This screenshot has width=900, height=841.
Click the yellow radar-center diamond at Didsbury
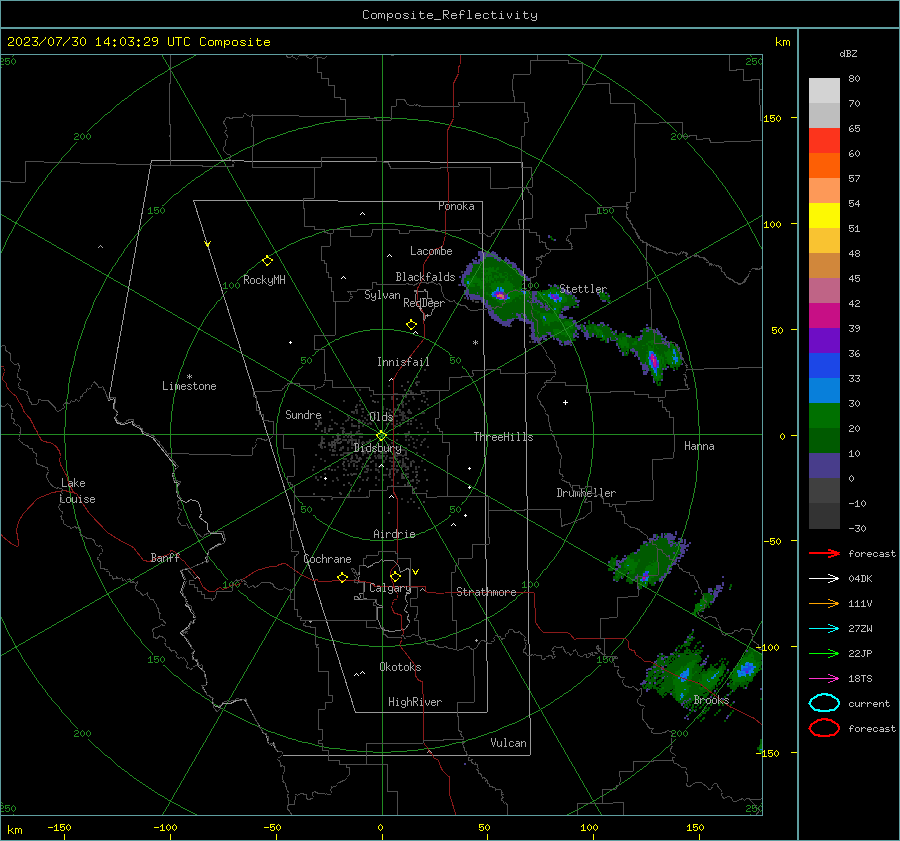pyautogui.click(x=381, y=436)
